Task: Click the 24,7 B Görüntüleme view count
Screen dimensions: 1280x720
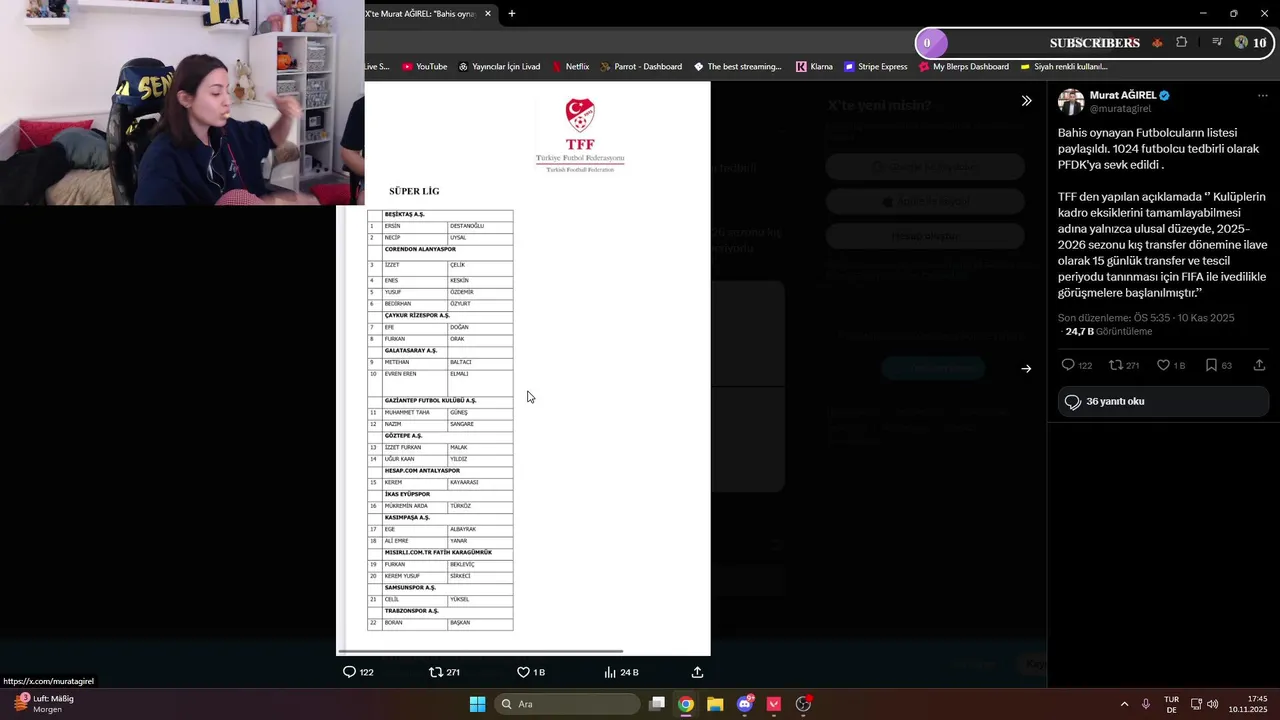Action: [1109, 331]
